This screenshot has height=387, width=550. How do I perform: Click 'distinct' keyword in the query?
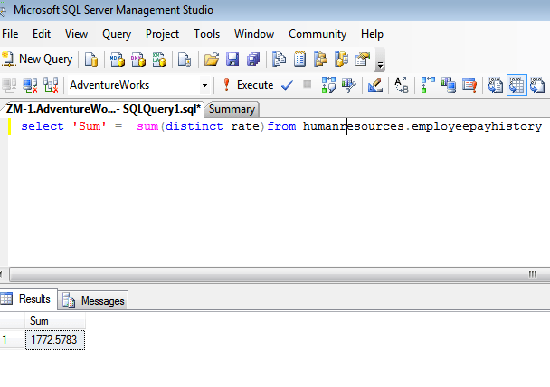pyautogui.click(x=194, y=126)
